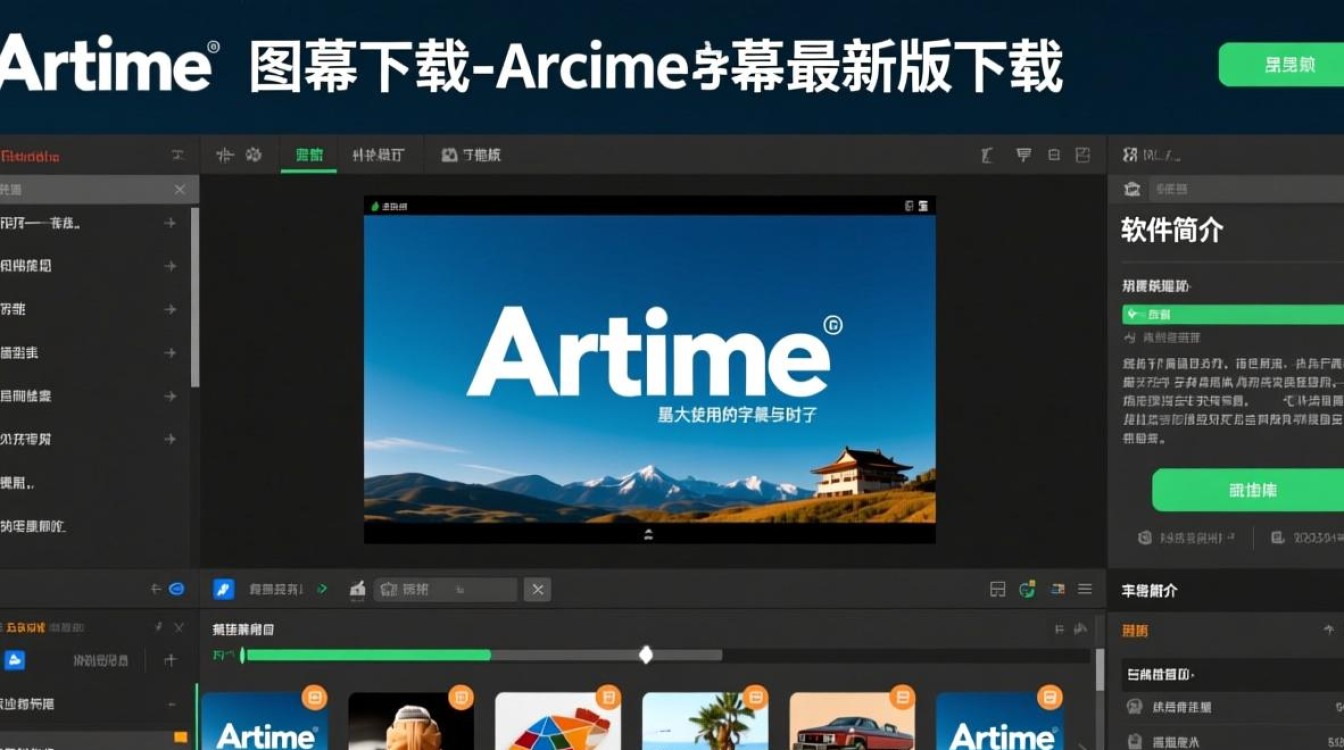1344x750 pixels.
Task: Open the hamburger menu at the timeline's right edge
Action: point(1084,590)
